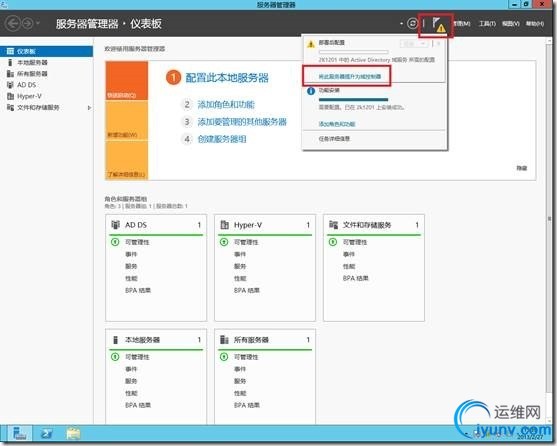Open 事件 in the 本地服务器 tile
This screenshot has width=557, height=446.
tap(131, 369)
